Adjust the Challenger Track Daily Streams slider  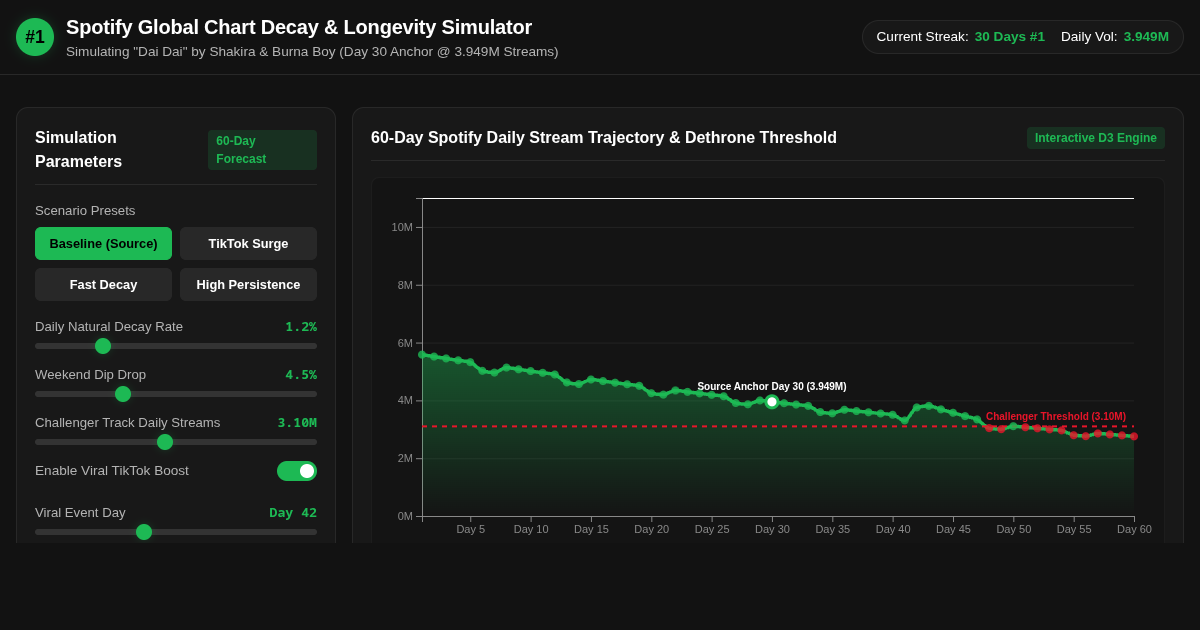[176, 442]
